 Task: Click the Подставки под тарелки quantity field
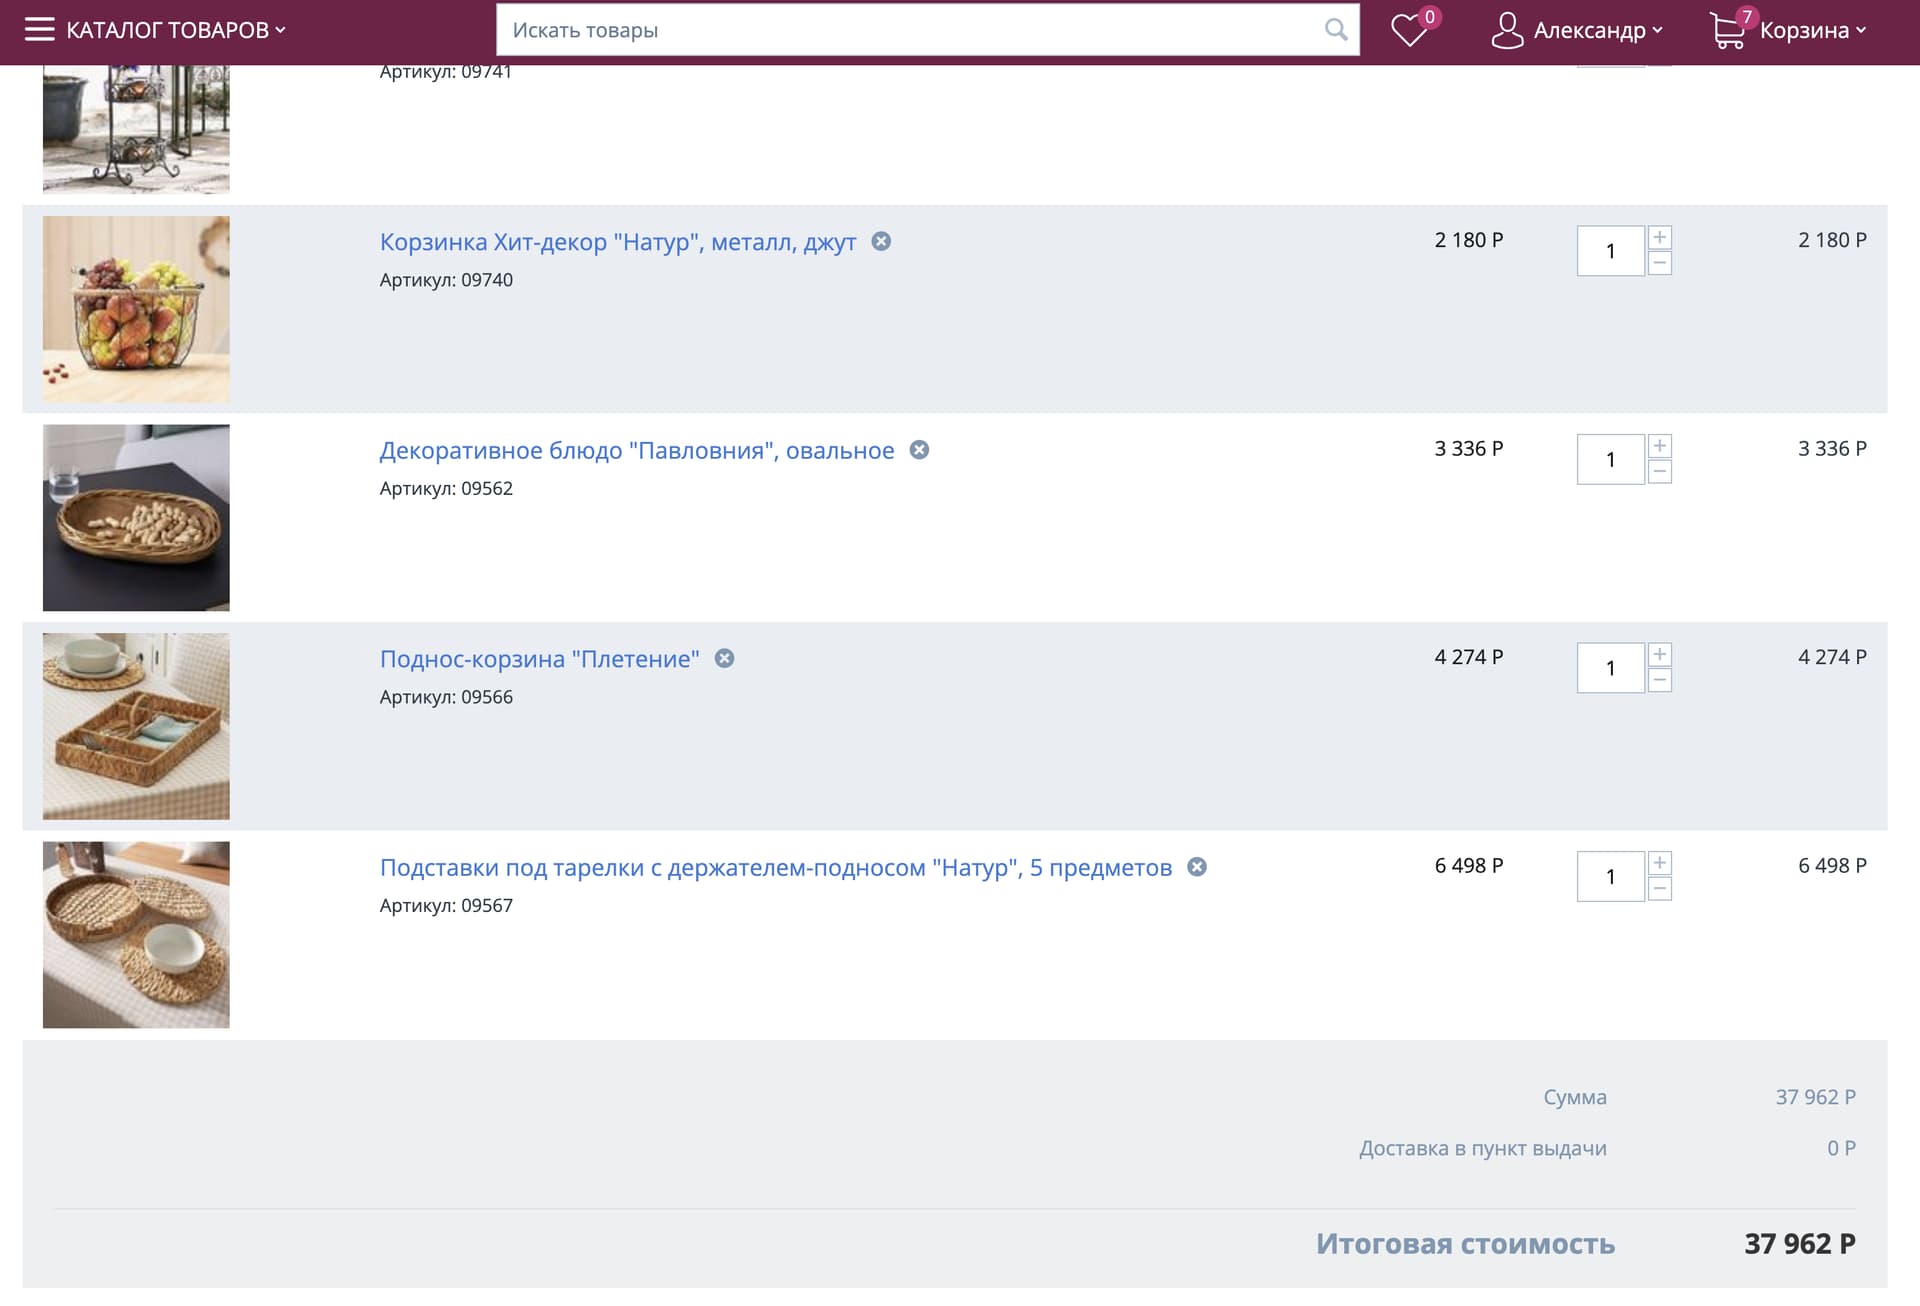click(x=1610, y=876)
